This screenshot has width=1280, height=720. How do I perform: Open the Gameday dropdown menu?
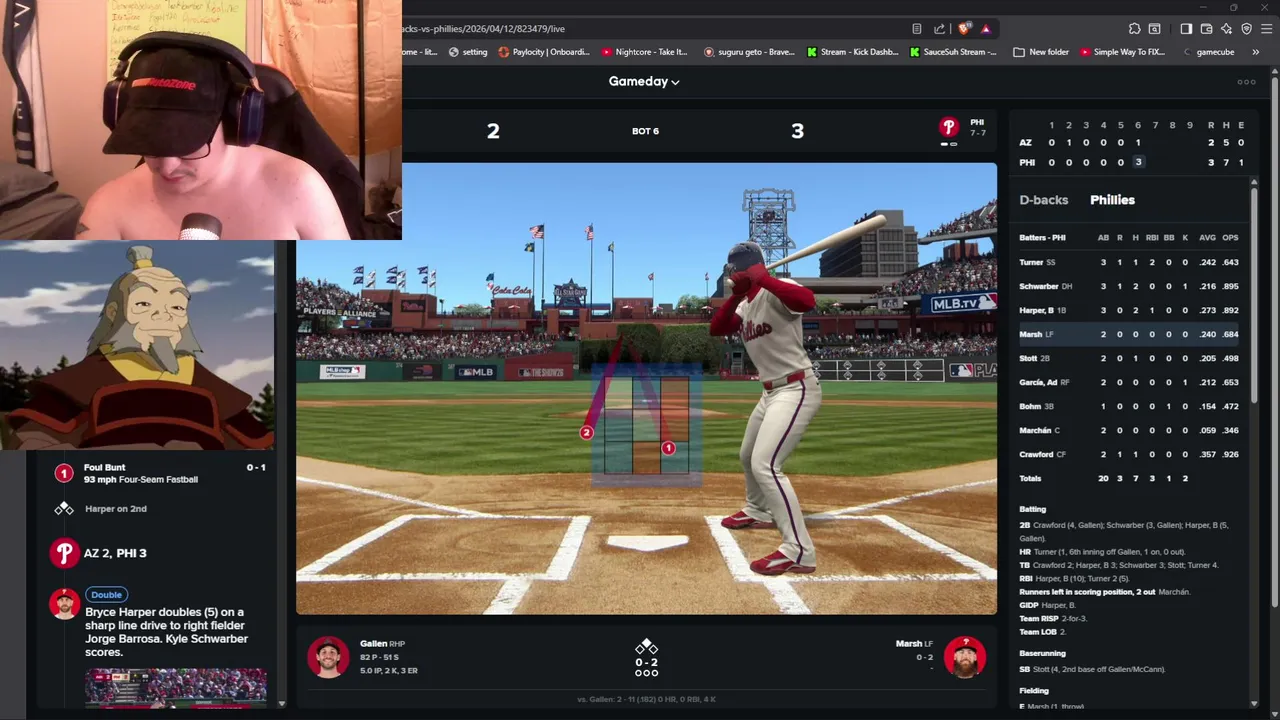point(644,82)
